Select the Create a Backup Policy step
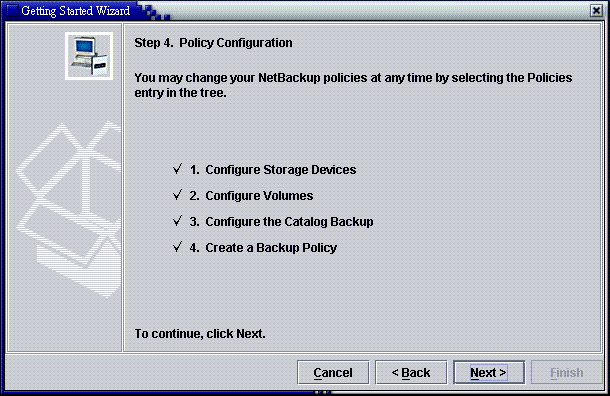This screenshot has height=396, width=610. [x=263, y=248]
